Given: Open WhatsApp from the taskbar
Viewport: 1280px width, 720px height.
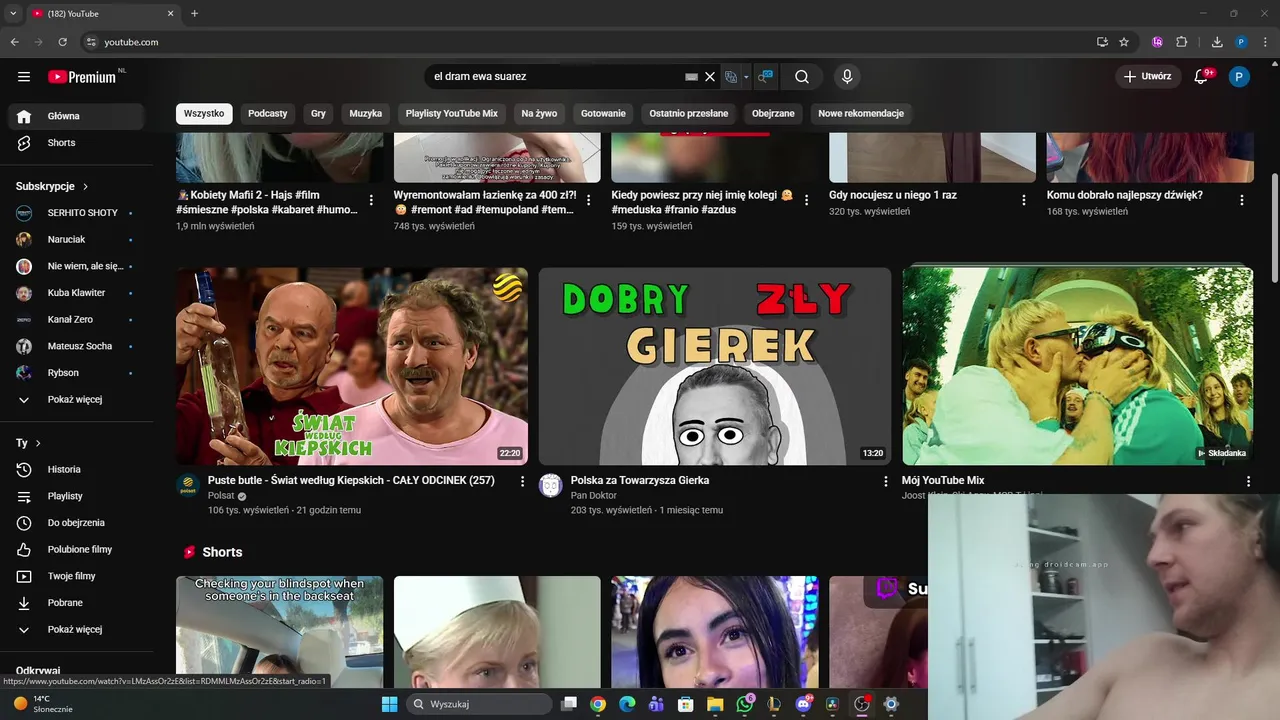Looking at the screenshot, I should pyautogui.click(x=745, y=704).
